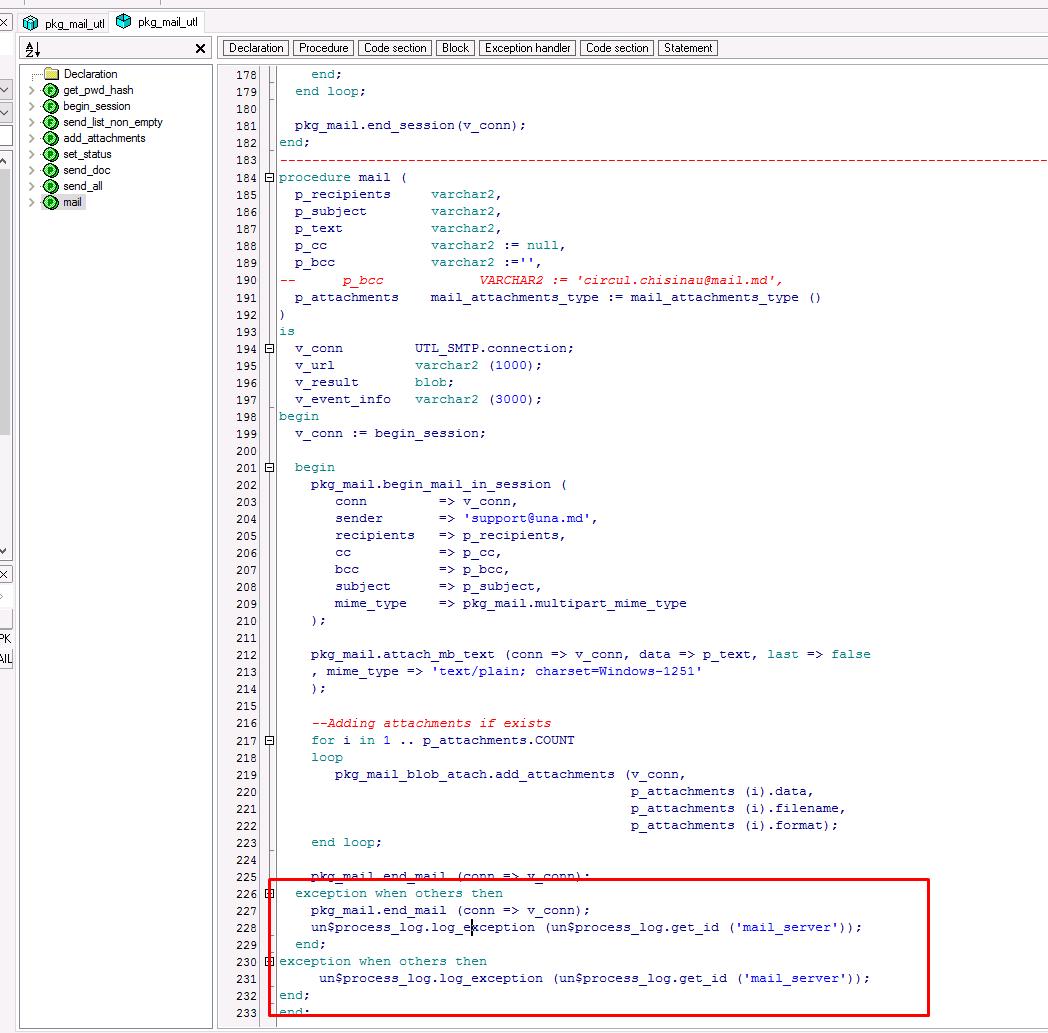Image resolution: width=1048 pixels, height=1033 pixels.
Task: Click the mail procedure icon
Action: click(x=51, y=202)
